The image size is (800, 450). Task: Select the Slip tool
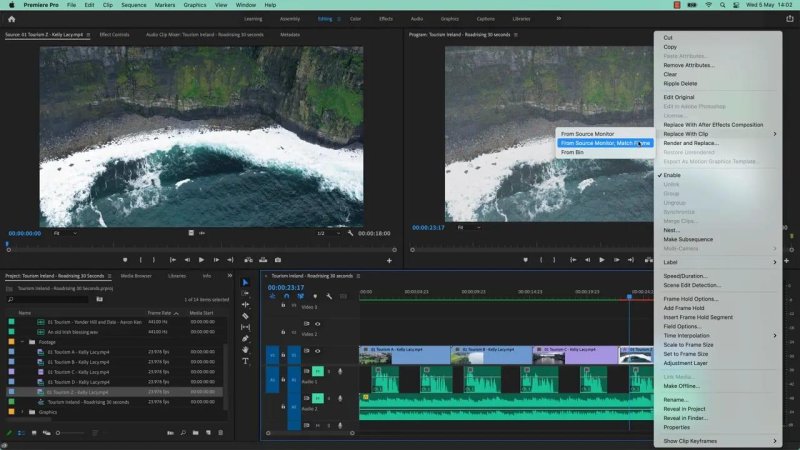[245, 327]
